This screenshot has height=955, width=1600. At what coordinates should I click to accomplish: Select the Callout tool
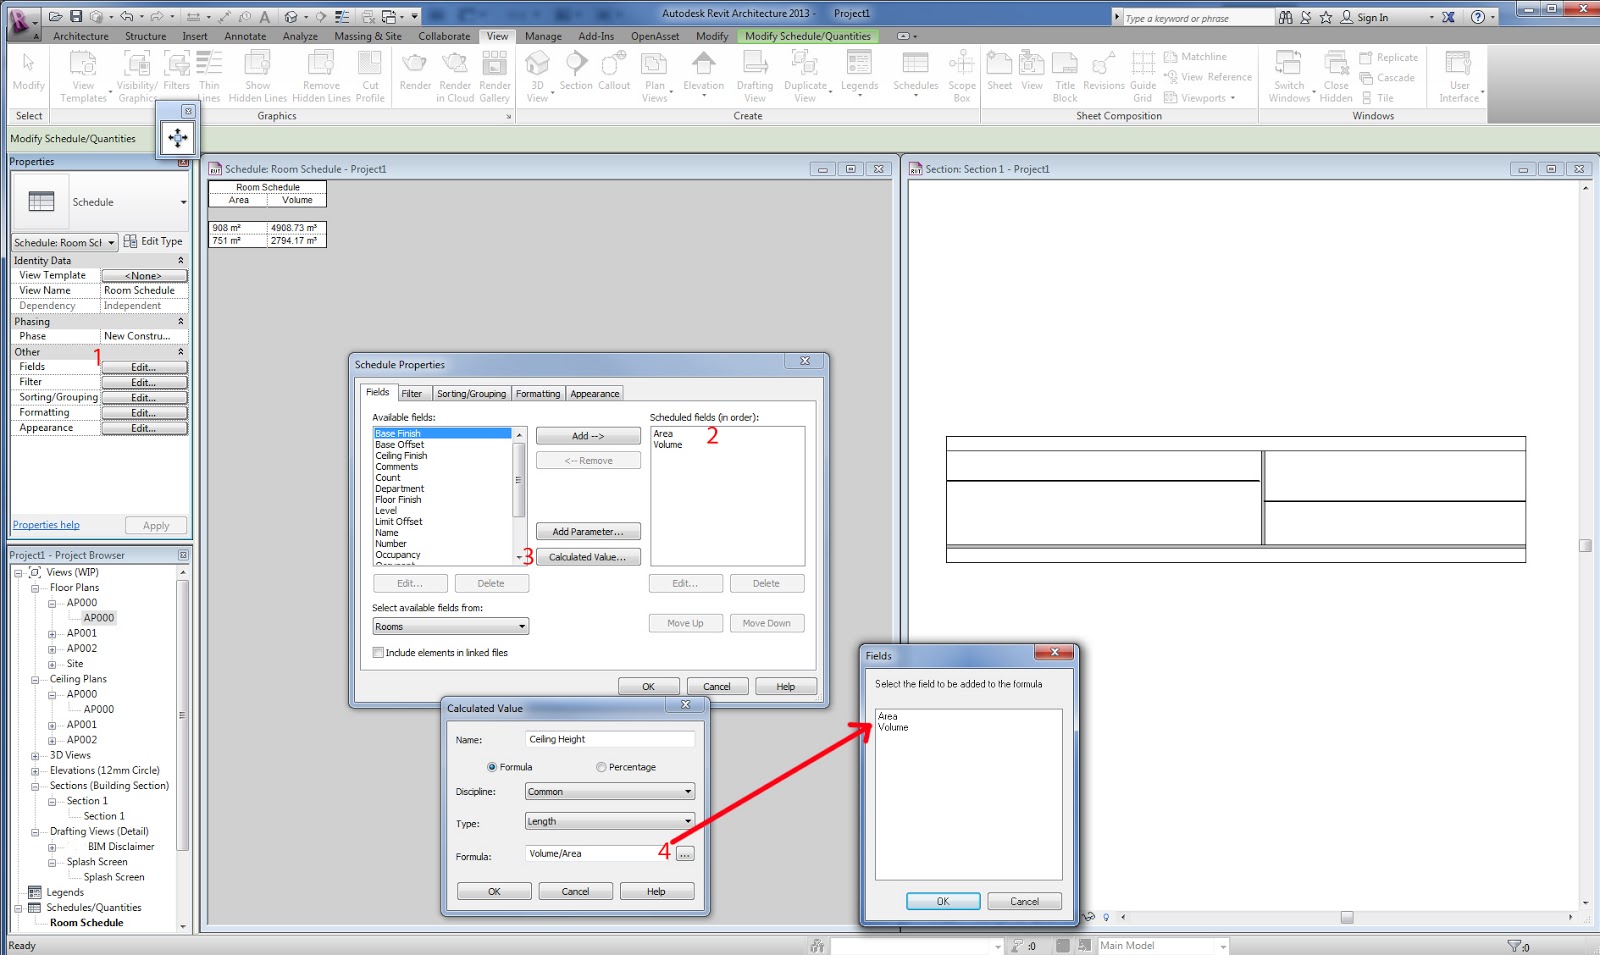tap(613, 70)
